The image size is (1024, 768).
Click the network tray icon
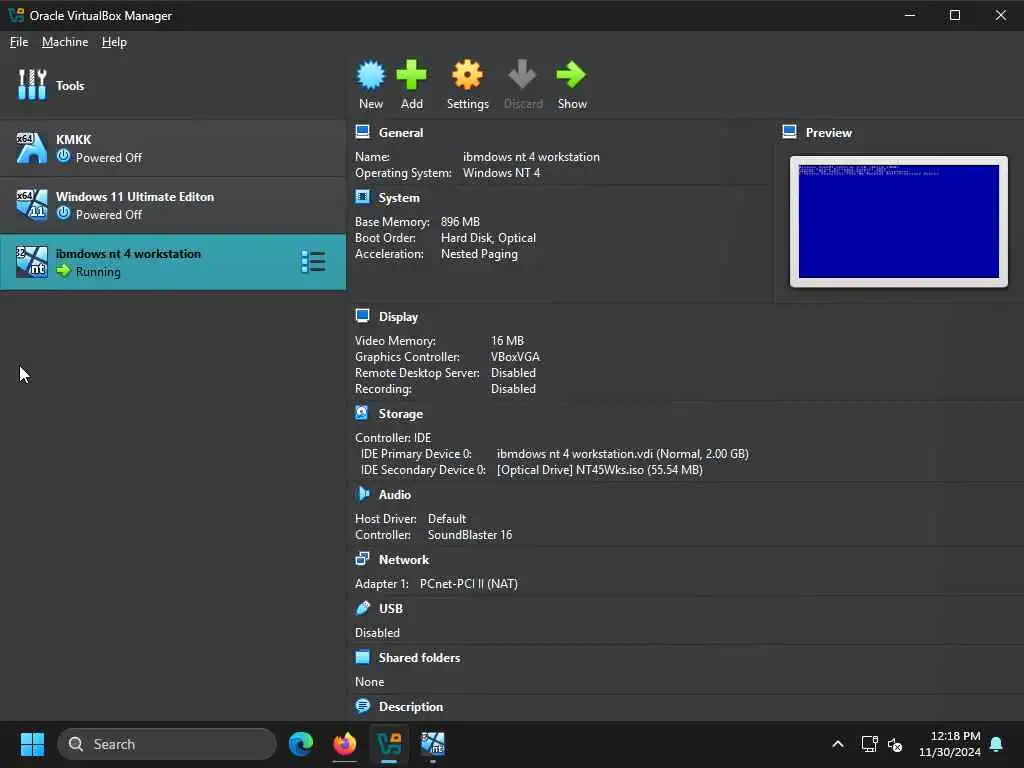(869, 744)
